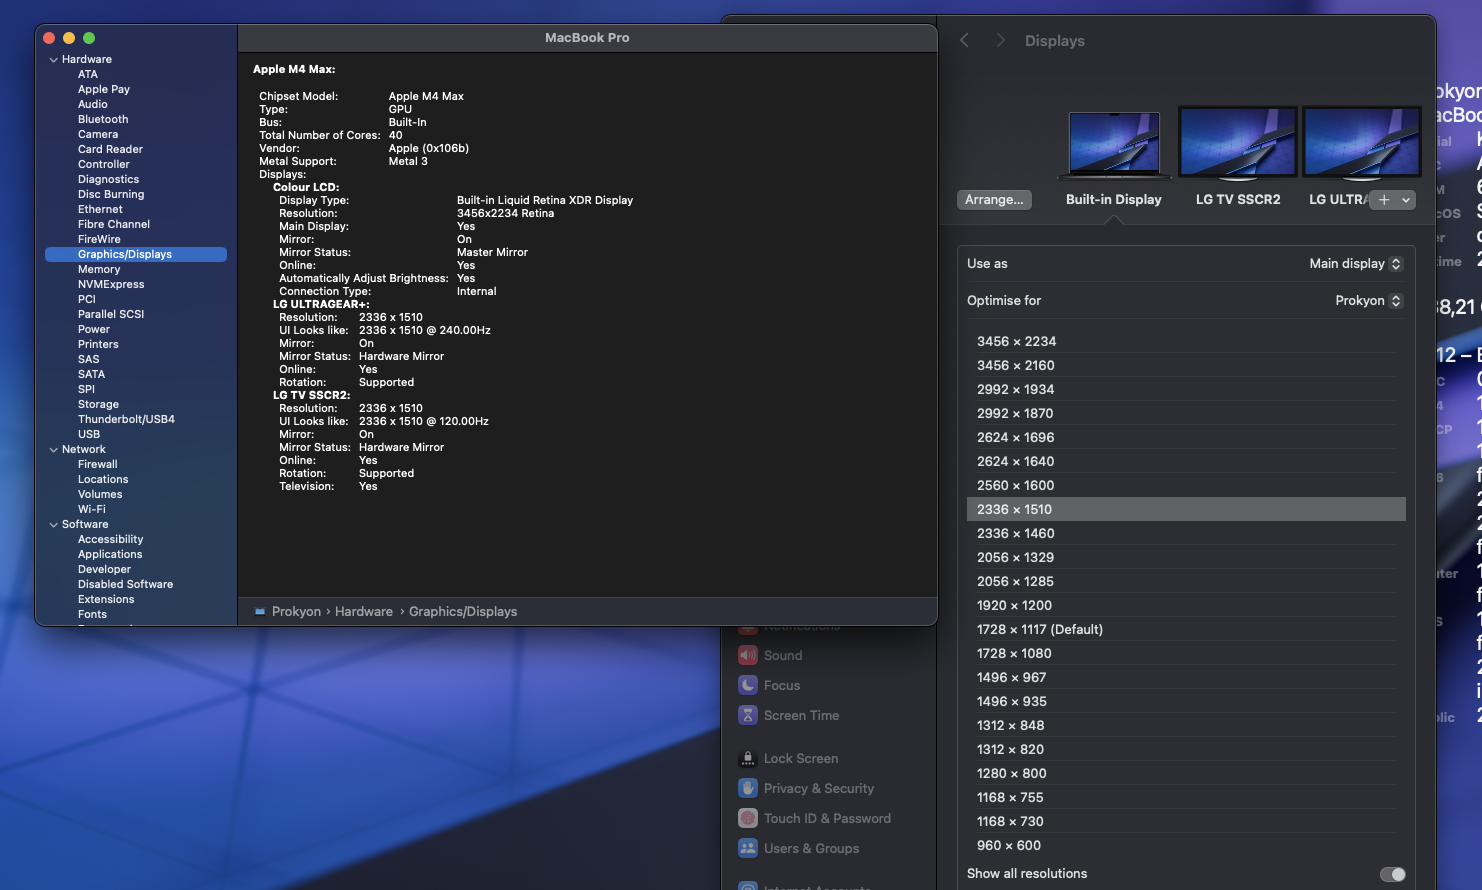Go back with the Displays back arrow
Screen dimensions: 1482x890
tap(964, 40)
